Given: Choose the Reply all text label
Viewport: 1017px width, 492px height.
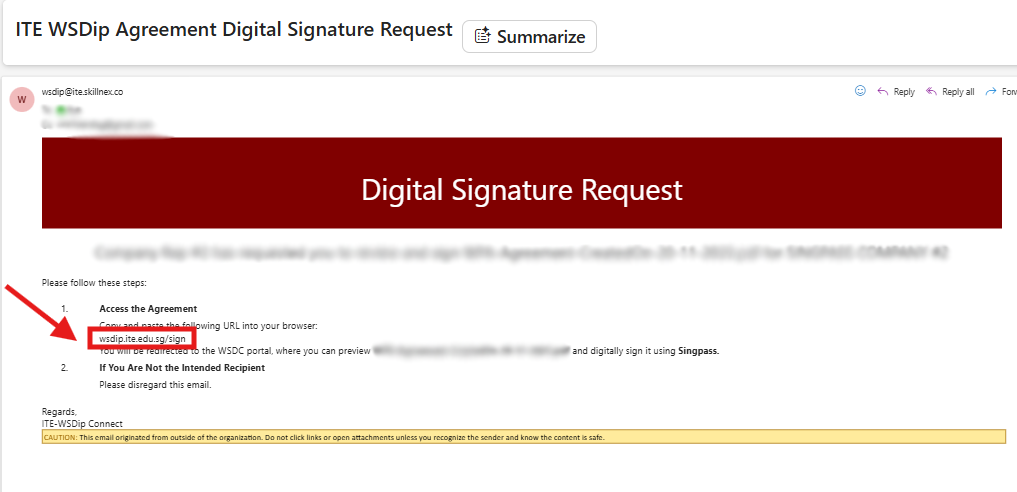Looking at the screenshot, I should point(958,92).
